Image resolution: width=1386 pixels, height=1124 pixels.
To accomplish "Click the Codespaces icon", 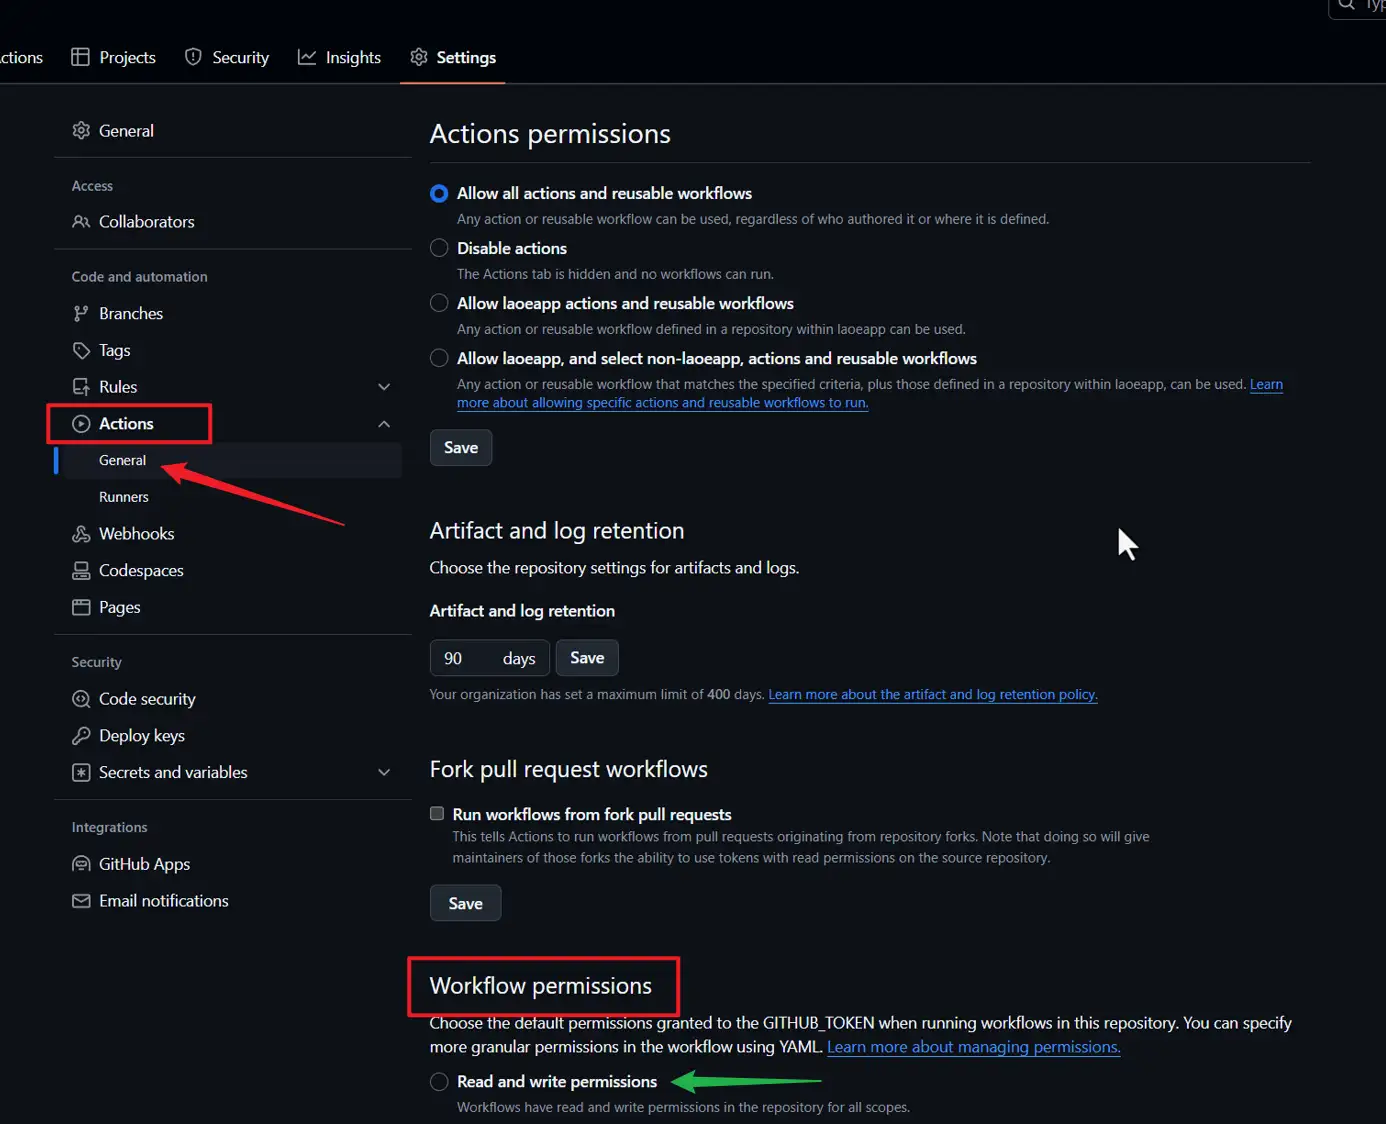I will pyautogui.click(x=81, y=571).
